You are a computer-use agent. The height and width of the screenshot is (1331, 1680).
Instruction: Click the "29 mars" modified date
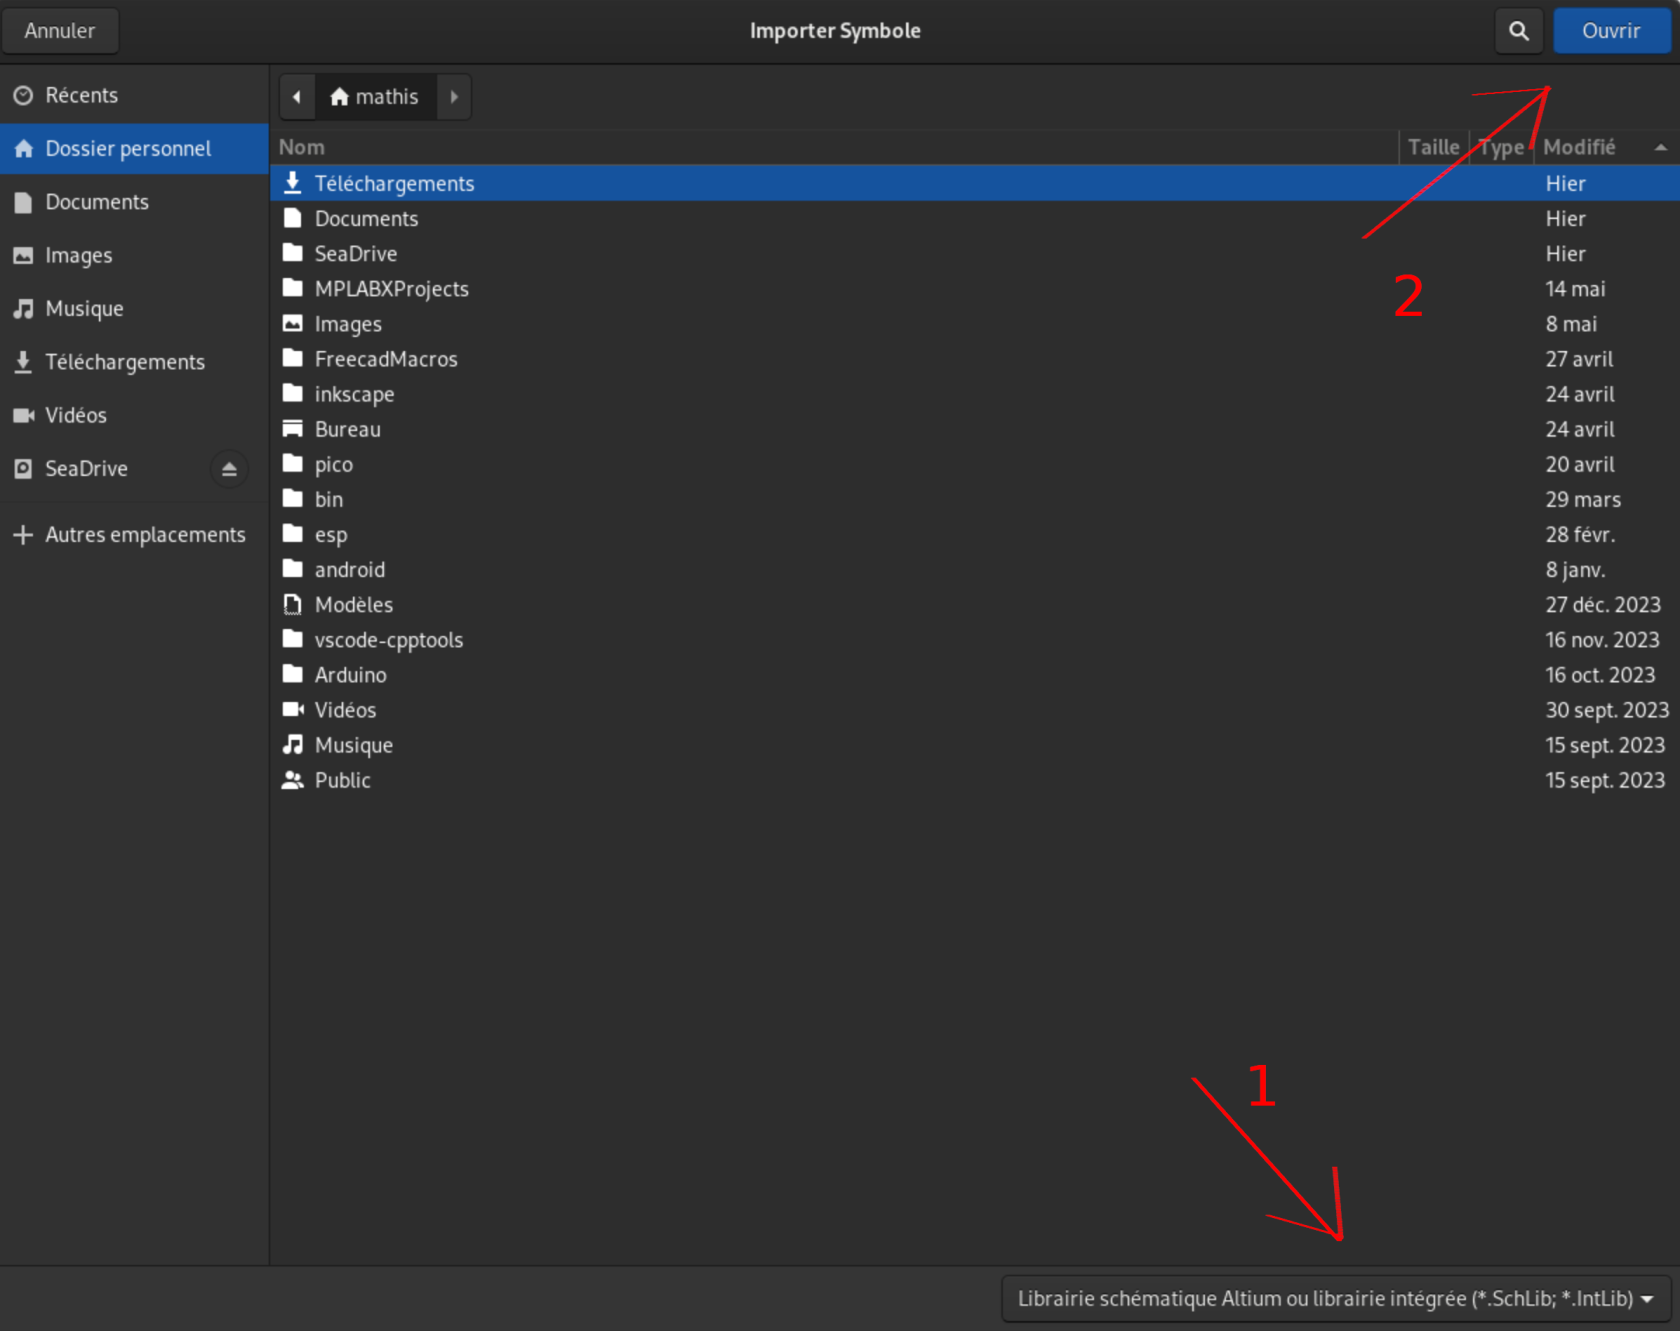(1583, 500)
